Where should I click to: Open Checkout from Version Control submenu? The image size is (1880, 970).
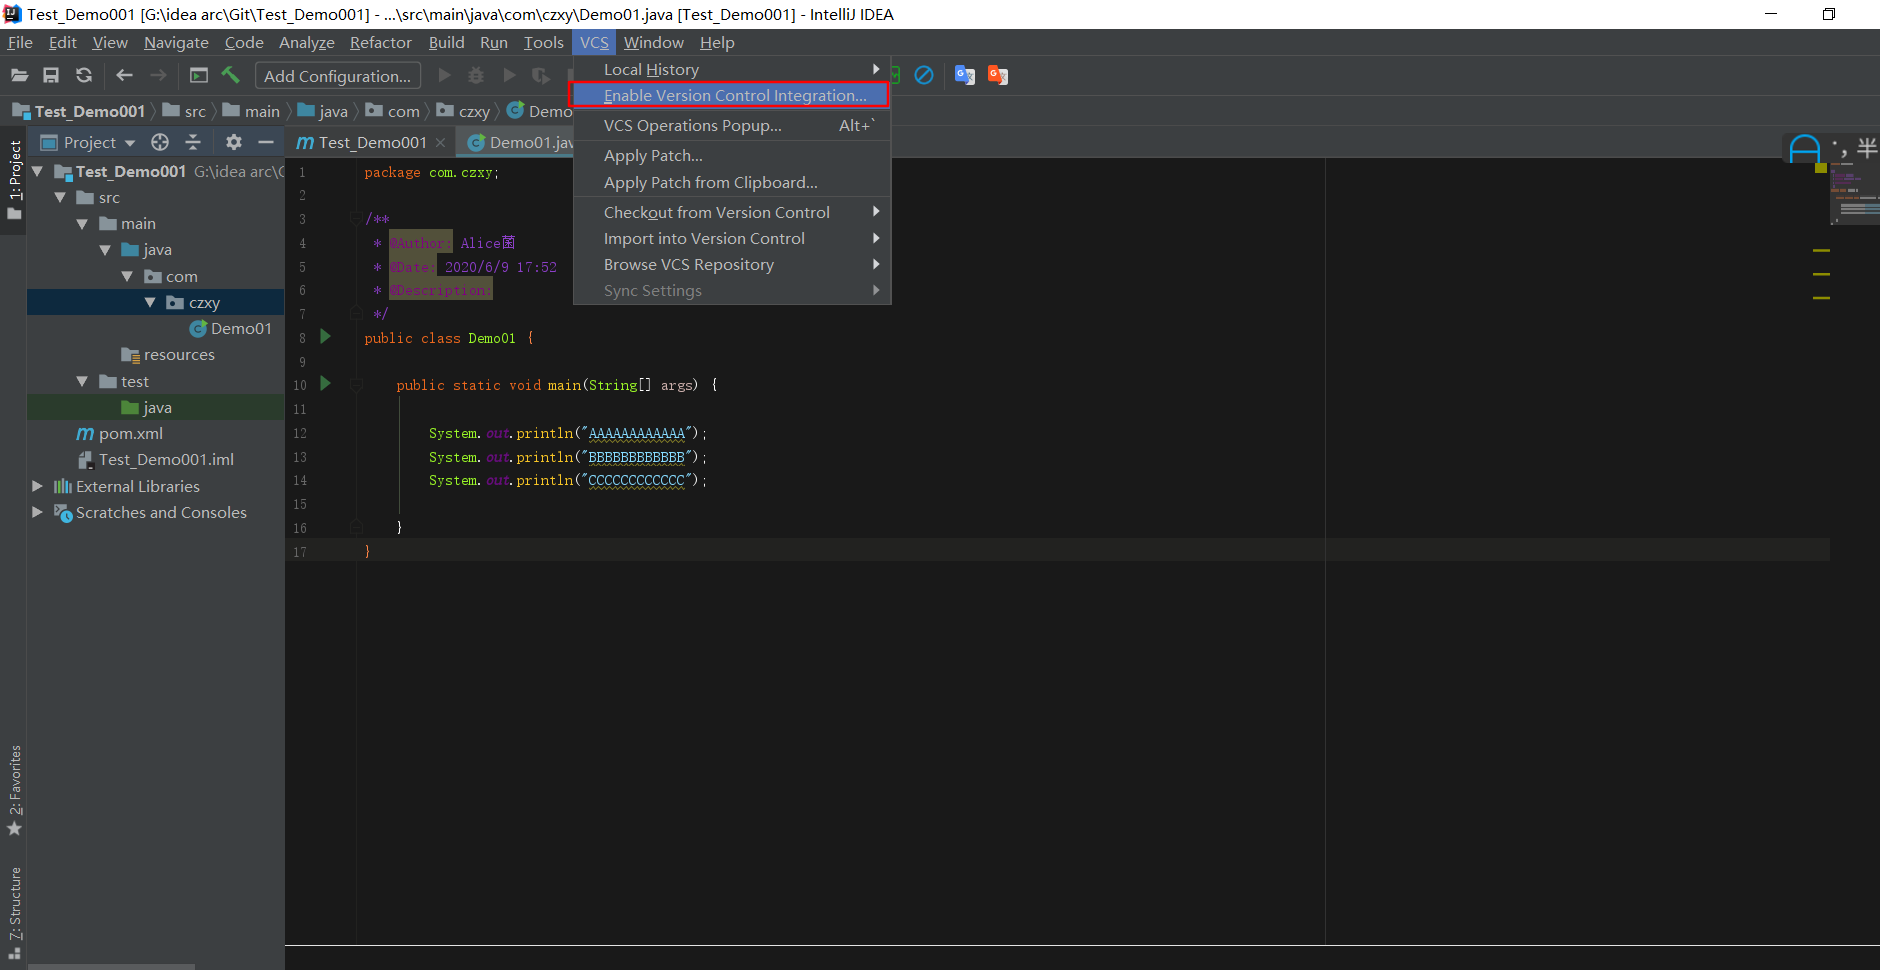point(732,212)
